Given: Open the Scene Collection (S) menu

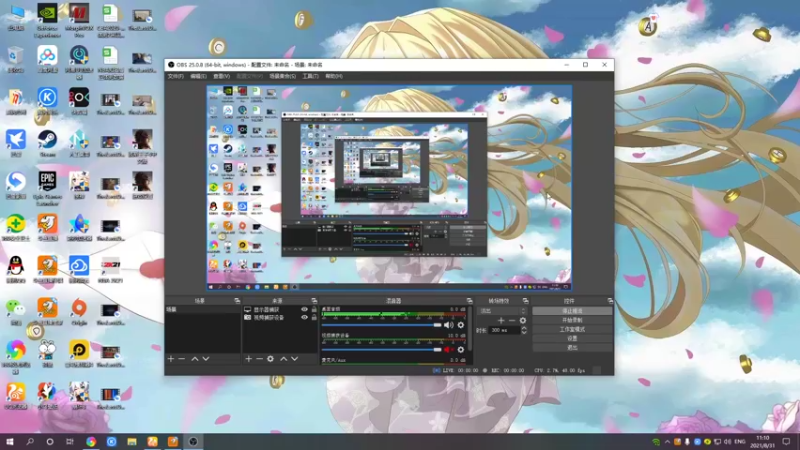Looking at the screenshot, I should coord(283,76).
